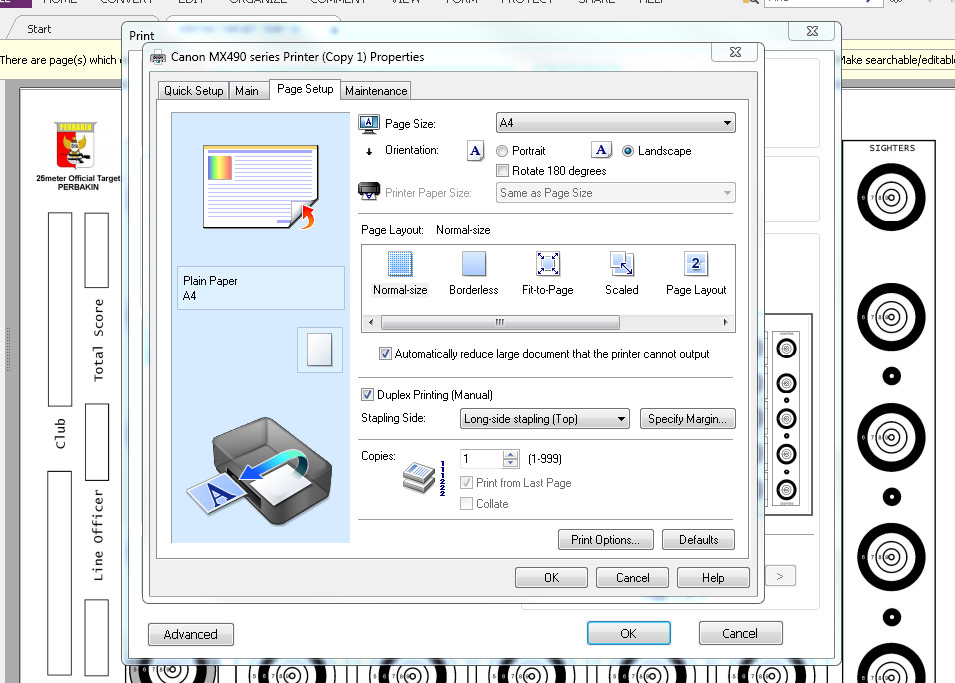Click the Printer Paper Size printer icon
The width and height of the screenshot is (955, 683).
tap(368, 191)
